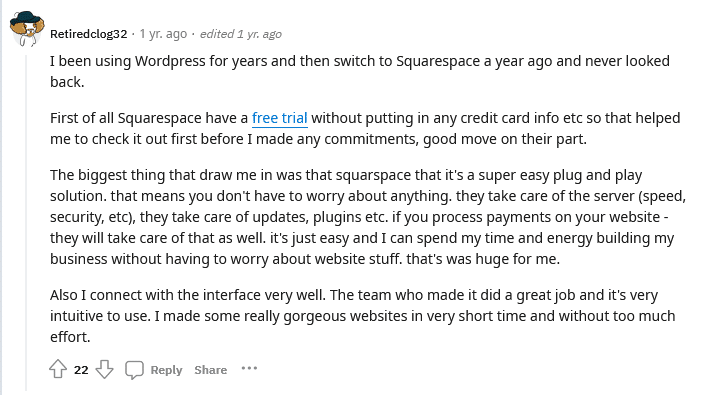Viewport: 708px width, 395px height.
Task: Click the paragraph starting 'Also I connect'
Action: [363, 316]
